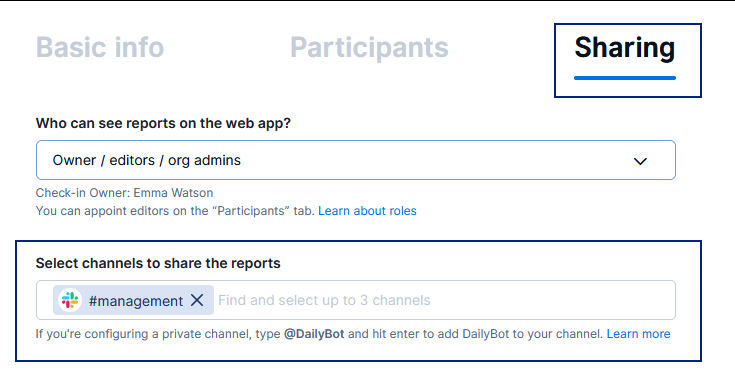Follow the 'Learn about roles' link
The image size is (735, 370).
[x=367, y=211]
